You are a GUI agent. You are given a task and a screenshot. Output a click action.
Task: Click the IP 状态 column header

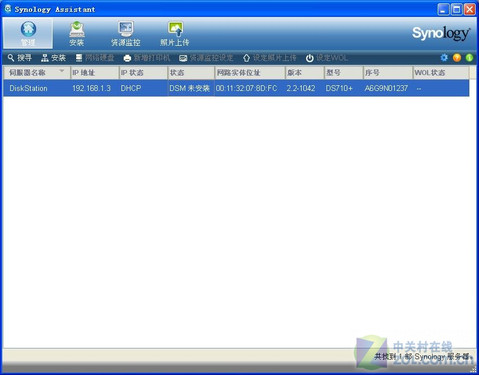(x=143, y=72)
